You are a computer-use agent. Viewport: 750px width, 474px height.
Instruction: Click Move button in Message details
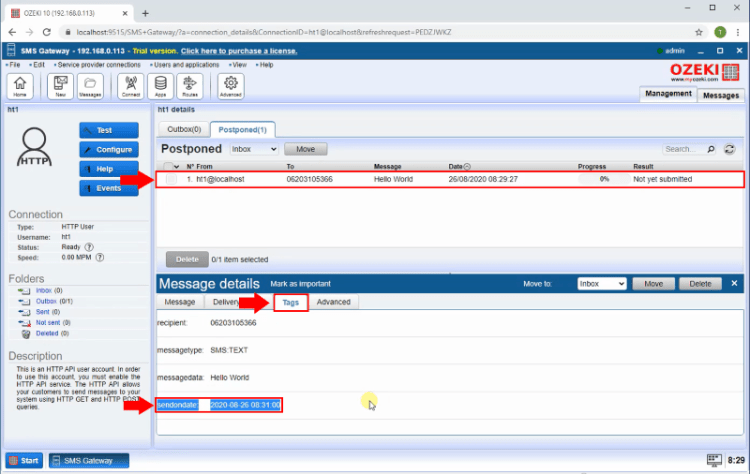(653, 284)
